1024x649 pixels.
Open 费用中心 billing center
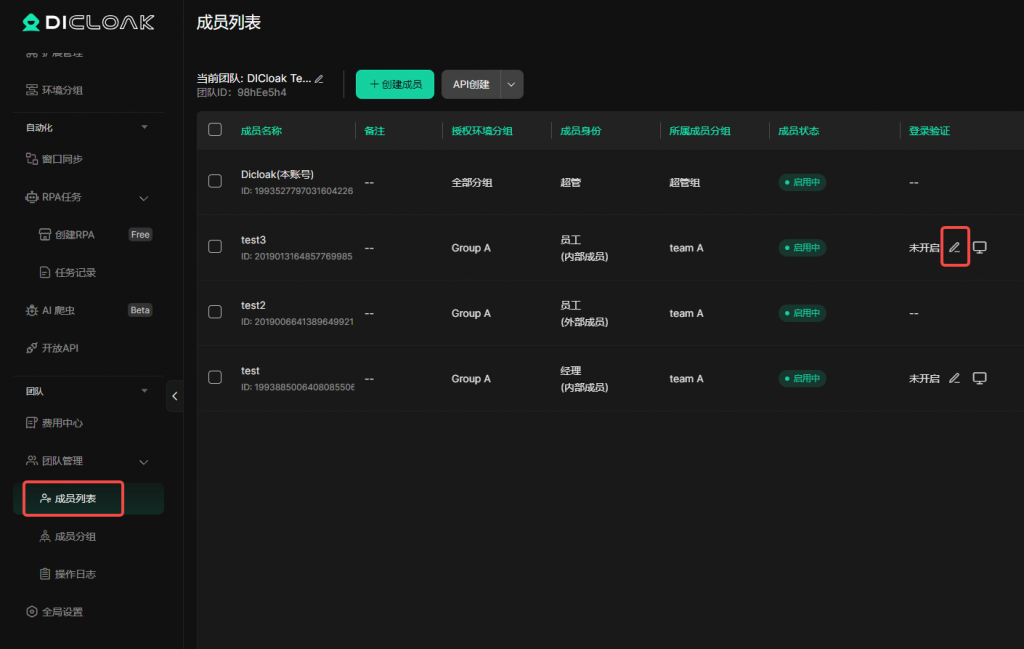pyautogui.click(x=62, y=423)
